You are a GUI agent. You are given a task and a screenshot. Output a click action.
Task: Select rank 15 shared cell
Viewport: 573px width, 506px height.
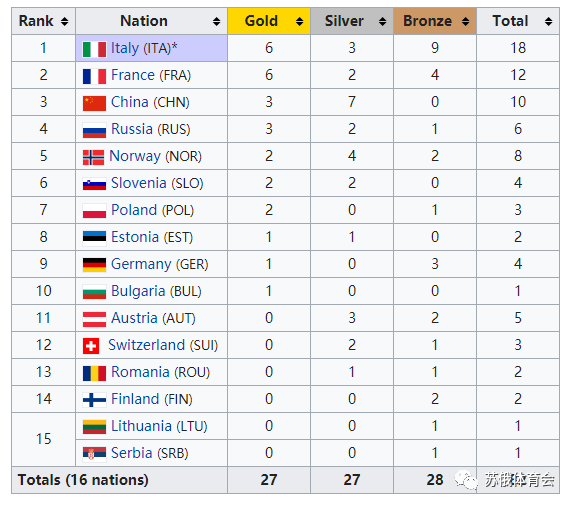point(43,440)
